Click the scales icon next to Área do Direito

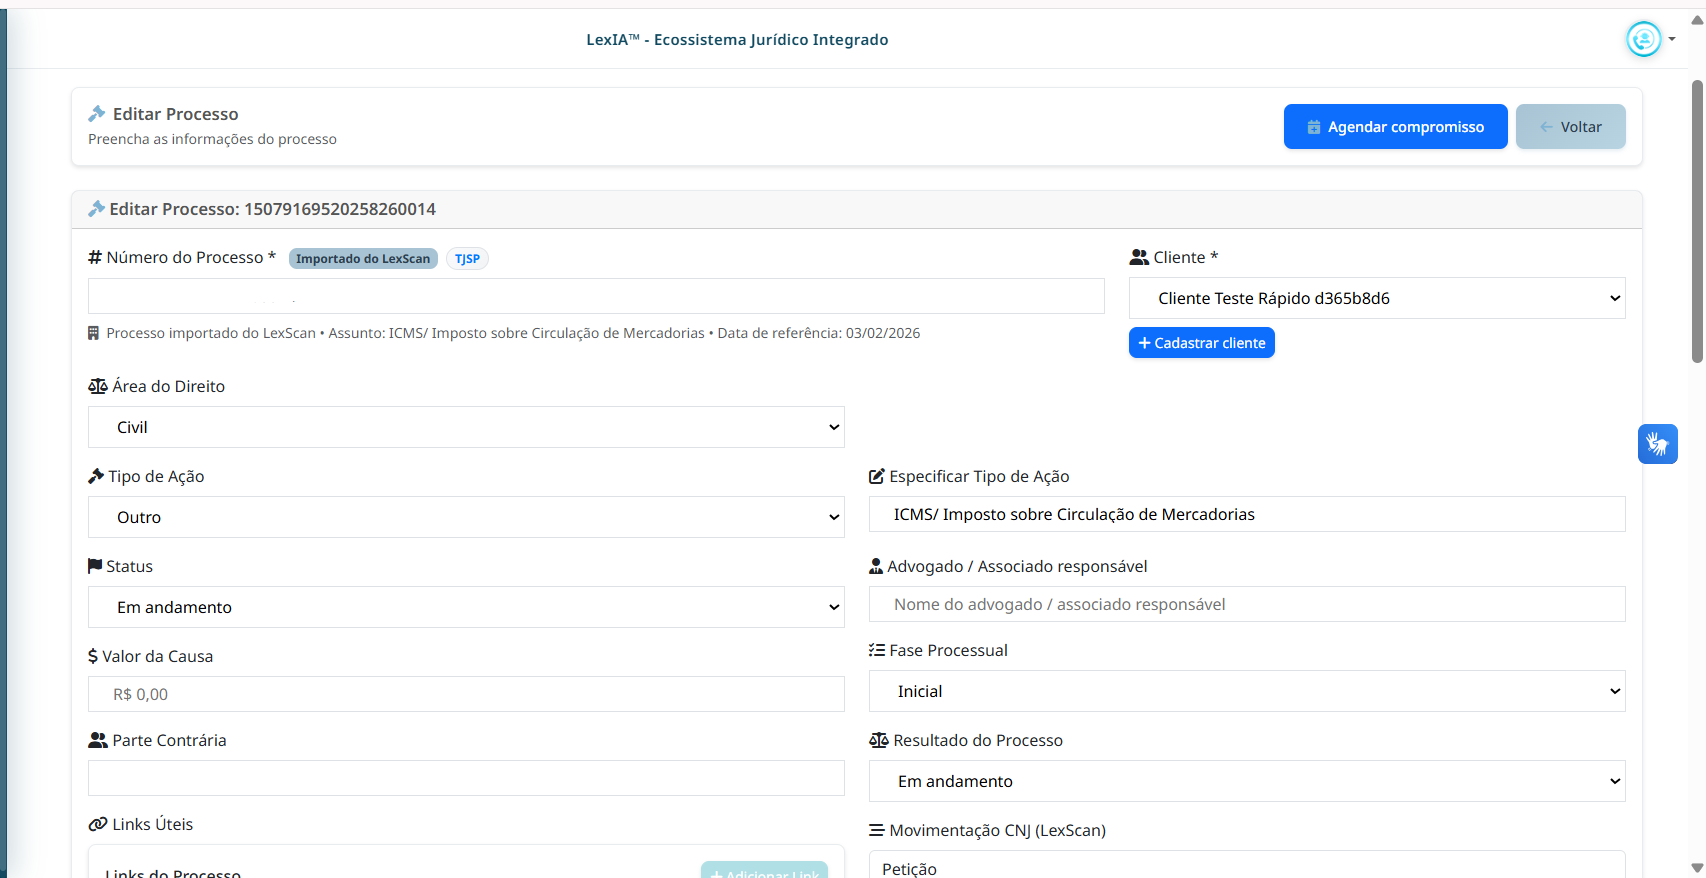point(98,387)
